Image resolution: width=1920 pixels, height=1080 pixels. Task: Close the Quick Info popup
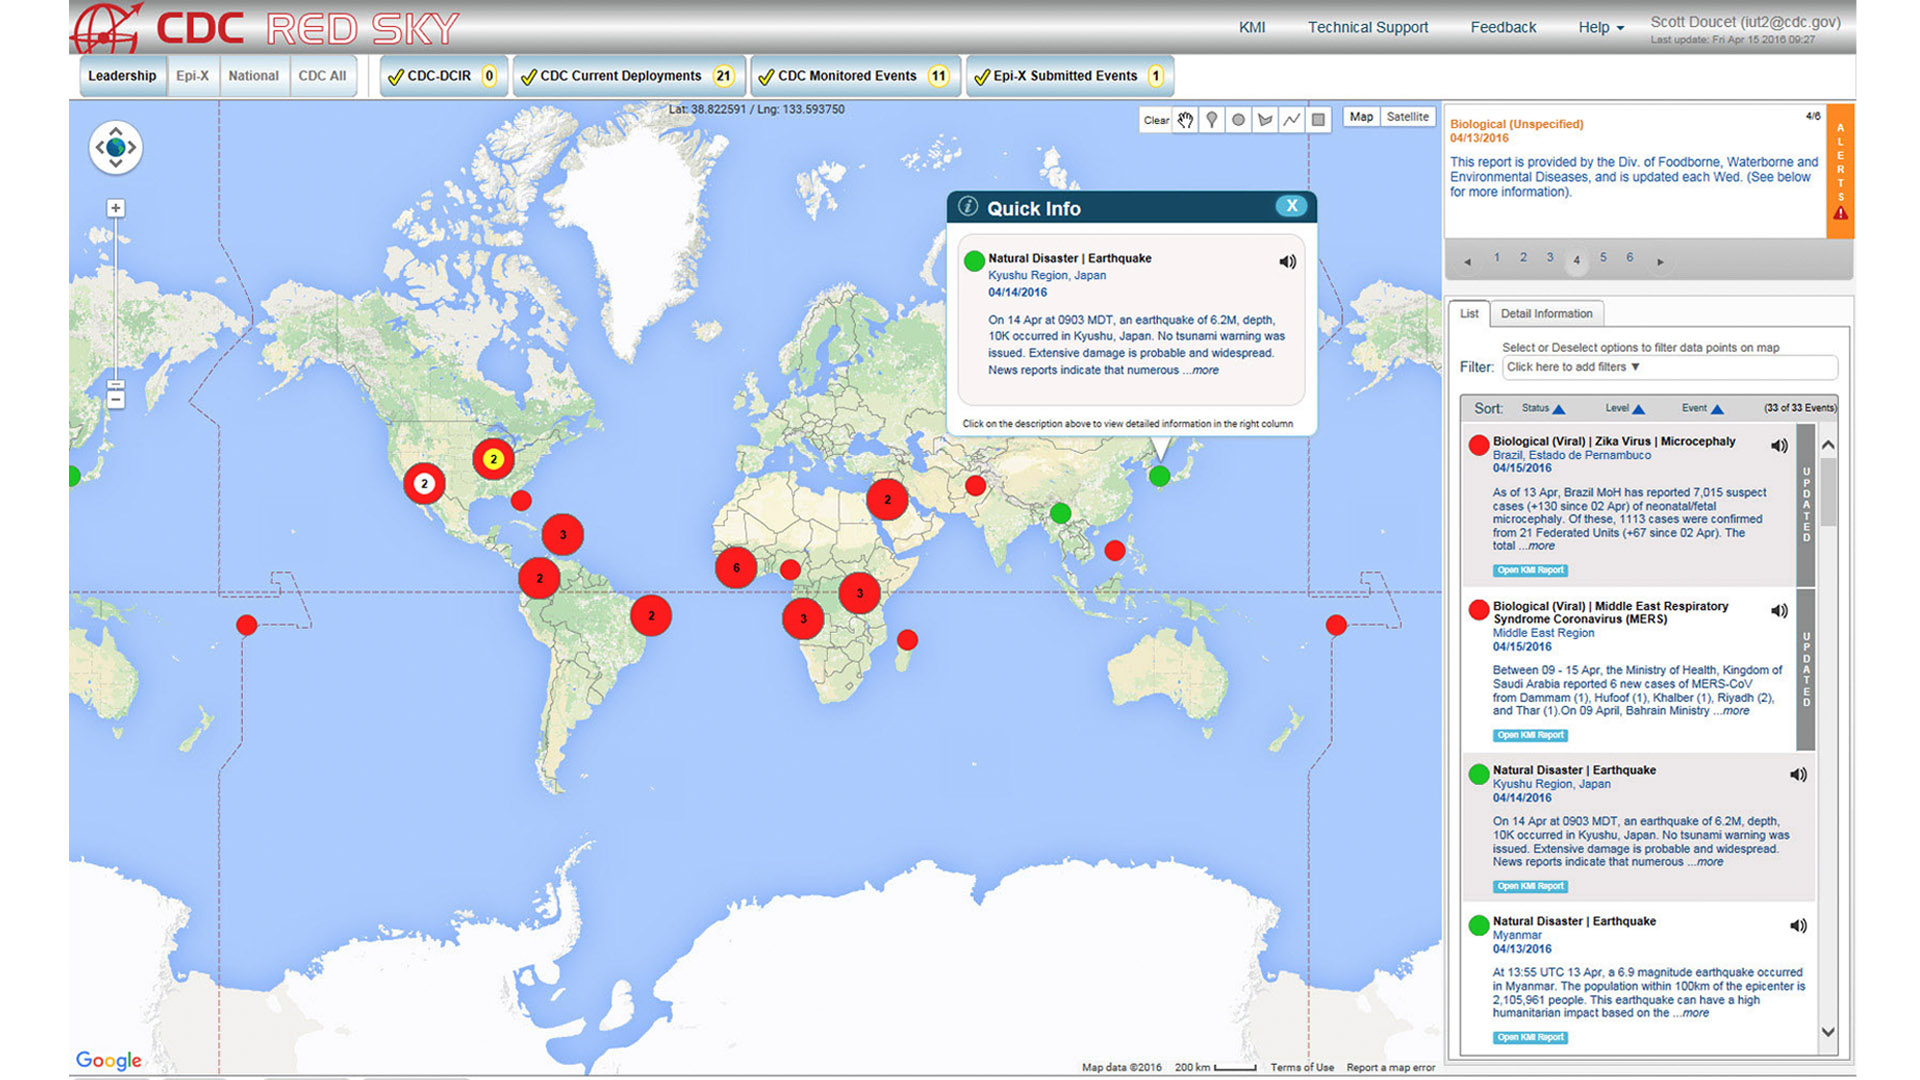[x=1291, y=206]
